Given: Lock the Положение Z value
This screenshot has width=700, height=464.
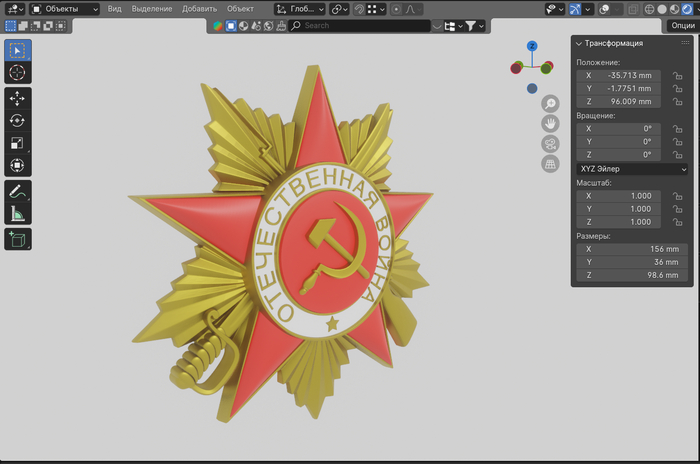Looking at the screenshot, I should tap(678, 102).
